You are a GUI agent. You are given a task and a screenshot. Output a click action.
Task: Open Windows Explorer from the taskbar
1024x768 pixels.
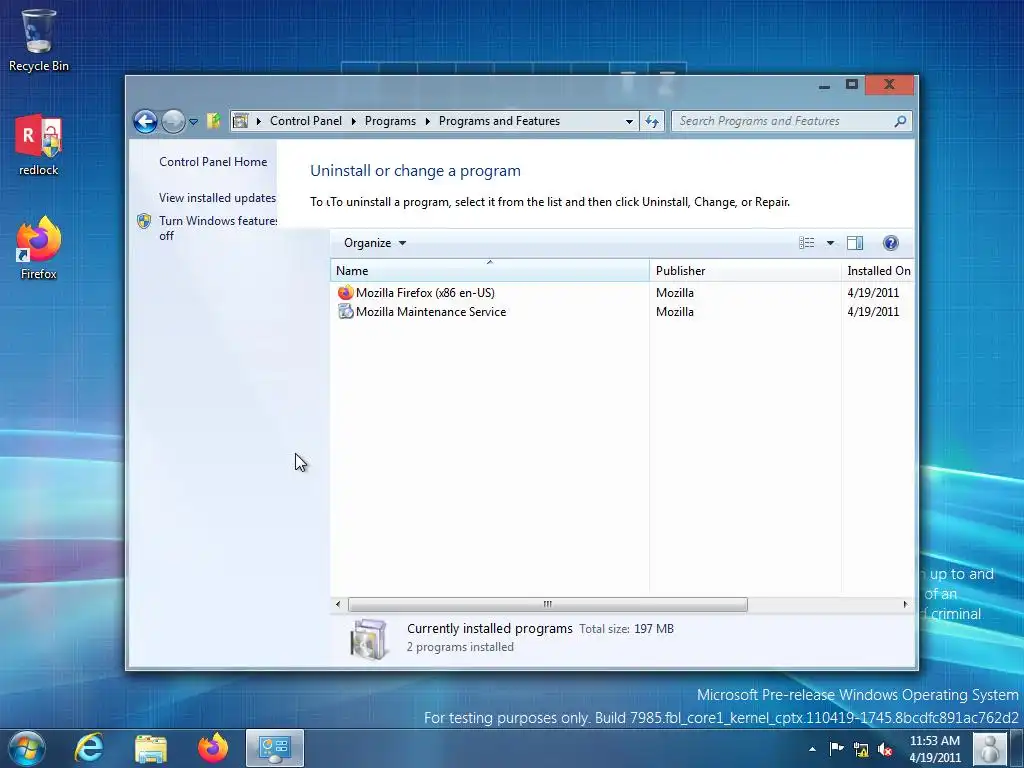click(x=151, y=748)
